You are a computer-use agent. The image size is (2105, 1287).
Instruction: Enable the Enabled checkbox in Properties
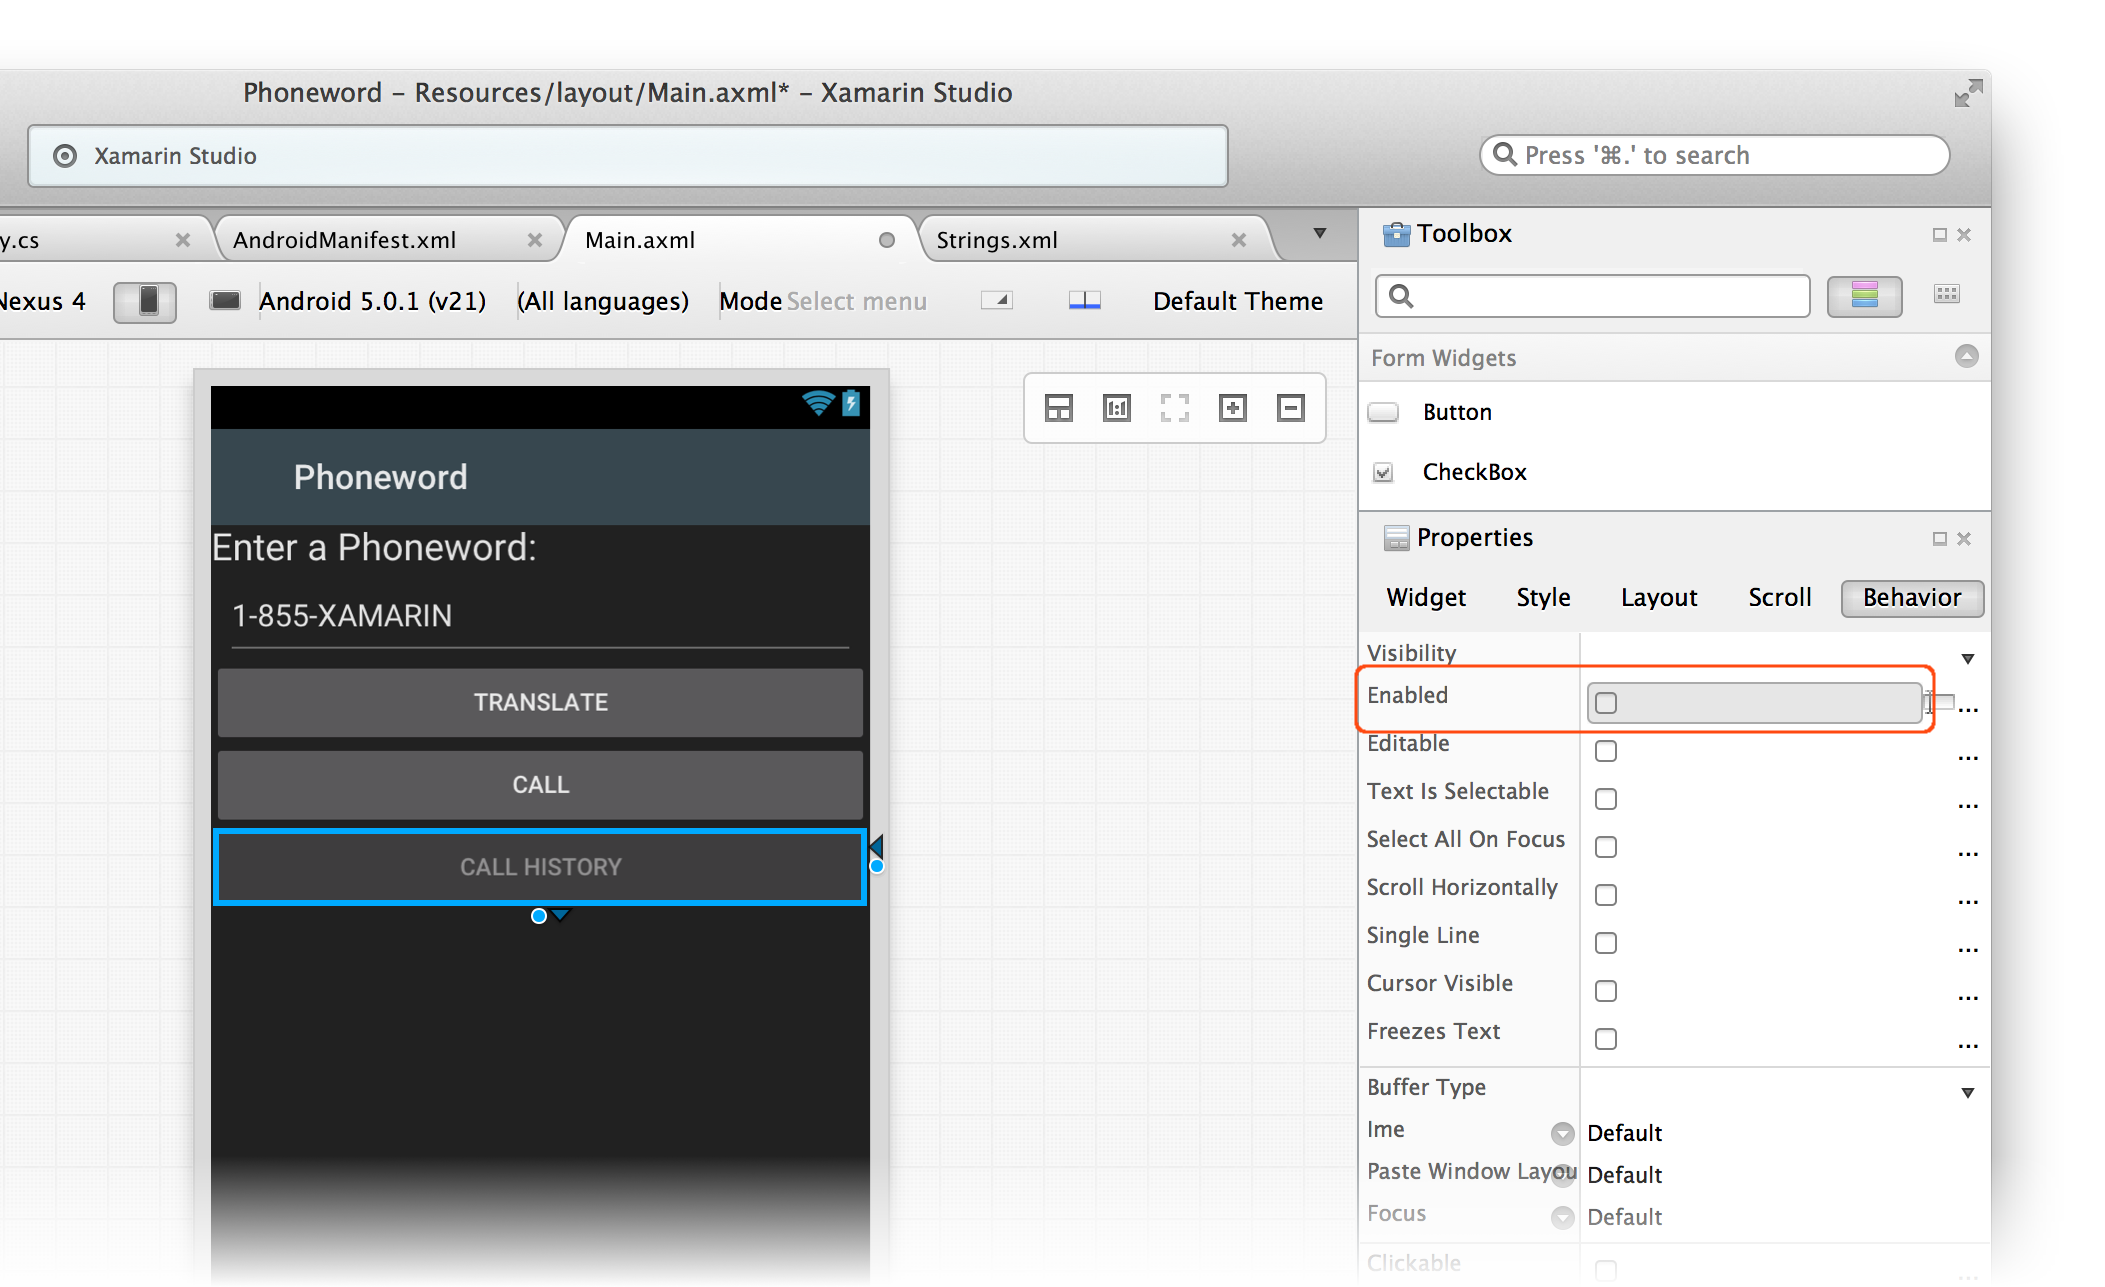(x=1606, y=703)
